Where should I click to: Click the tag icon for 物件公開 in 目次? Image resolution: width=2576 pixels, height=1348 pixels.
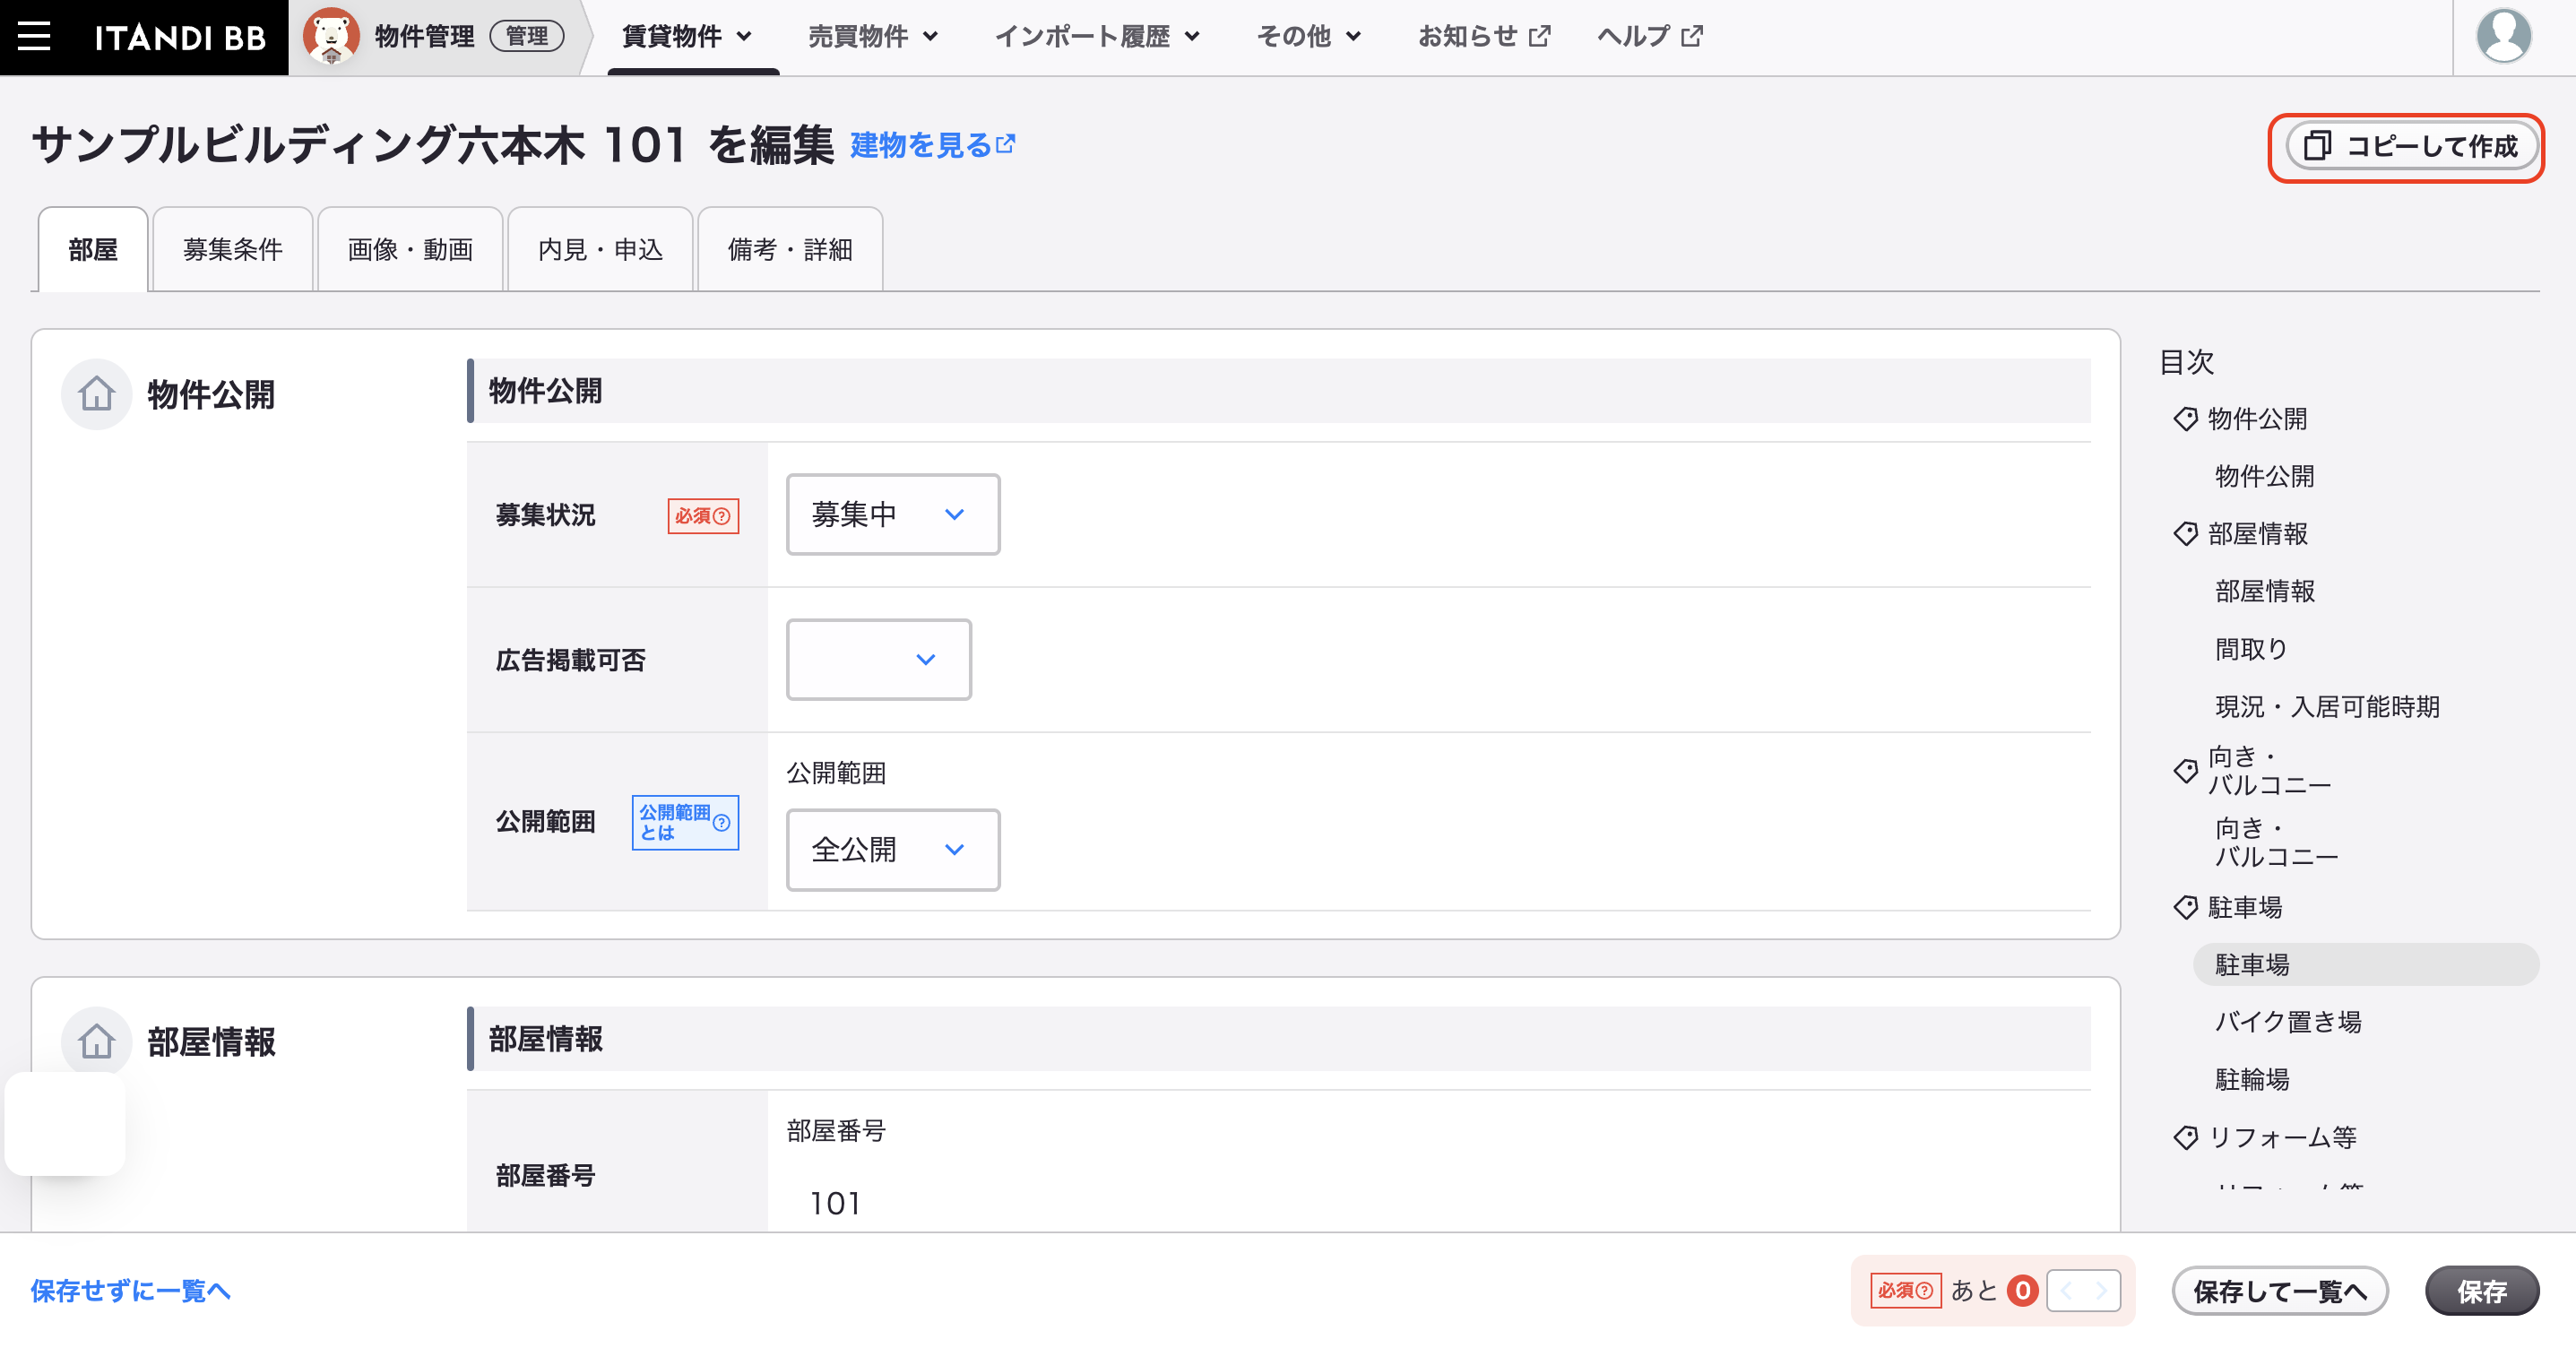click(2185, 419)
